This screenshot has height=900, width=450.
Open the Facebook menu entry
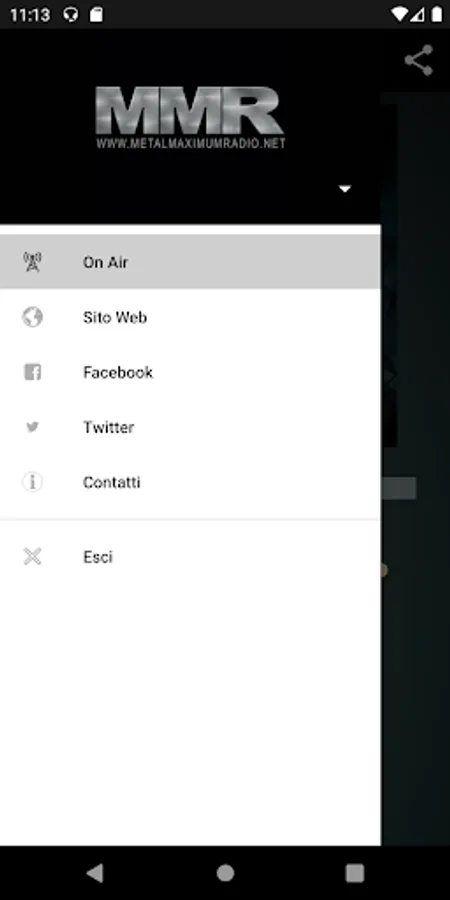(x=190, y=372)
